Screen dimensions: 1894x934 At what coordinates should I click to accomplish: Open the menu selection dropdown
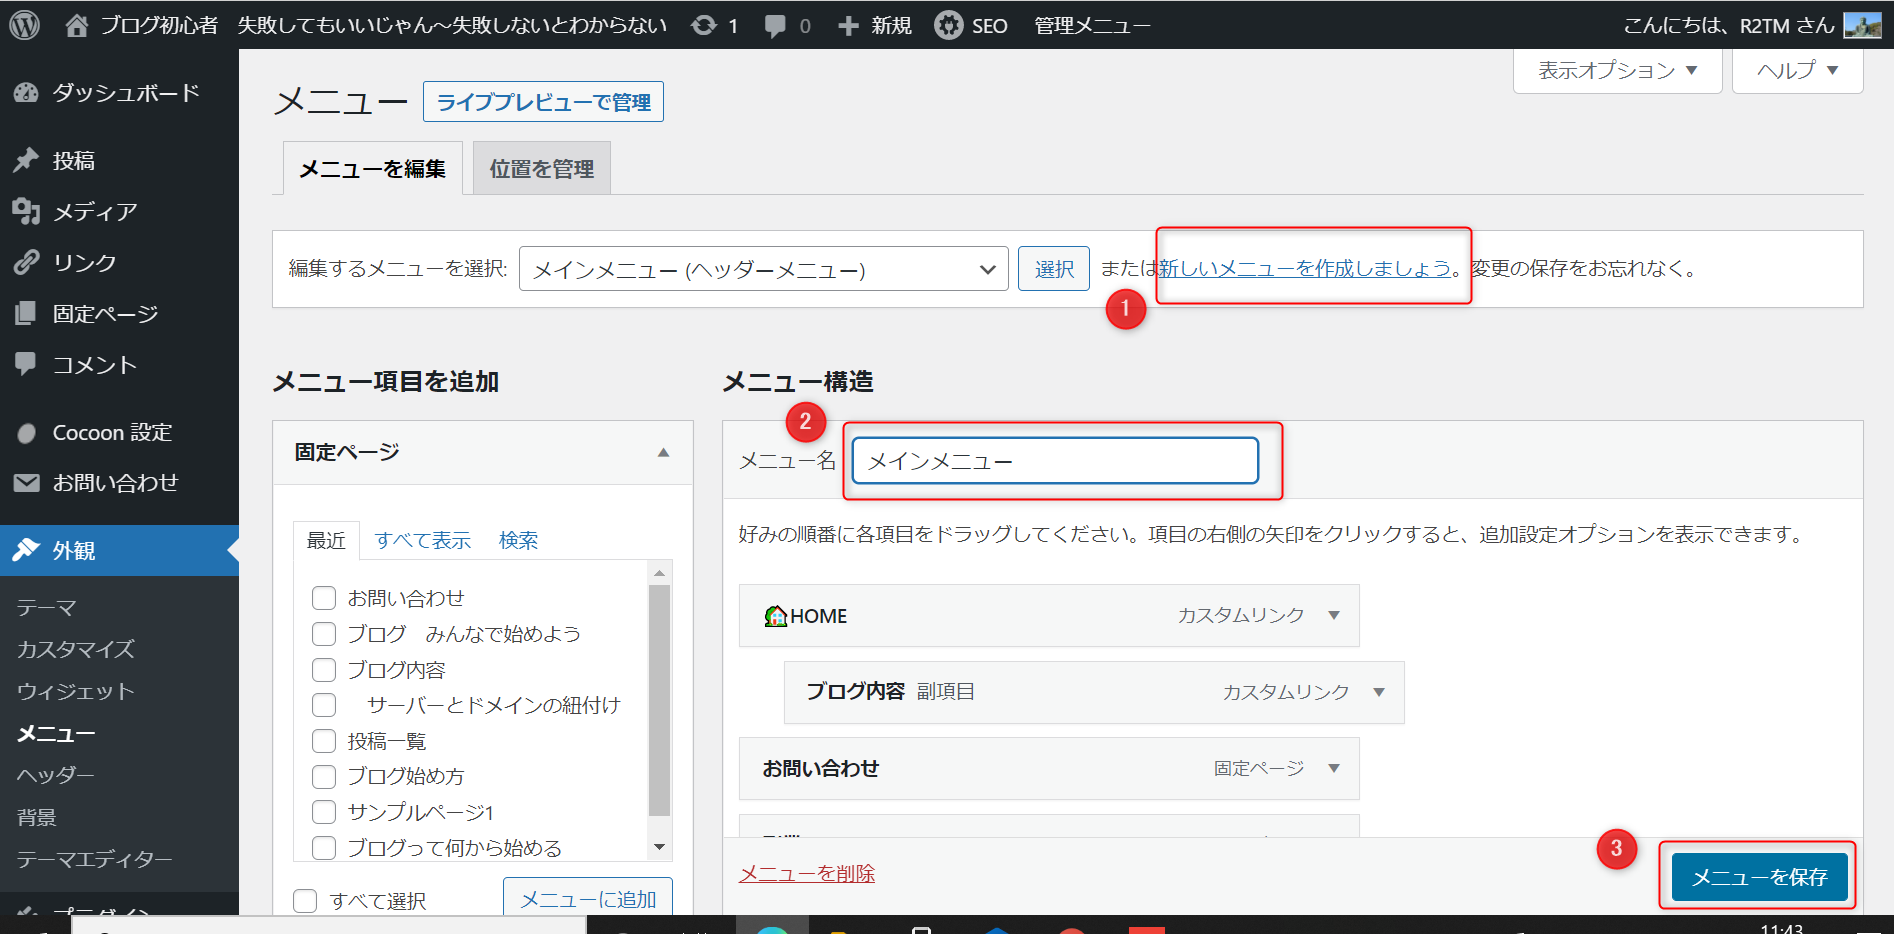pos(763,269)
